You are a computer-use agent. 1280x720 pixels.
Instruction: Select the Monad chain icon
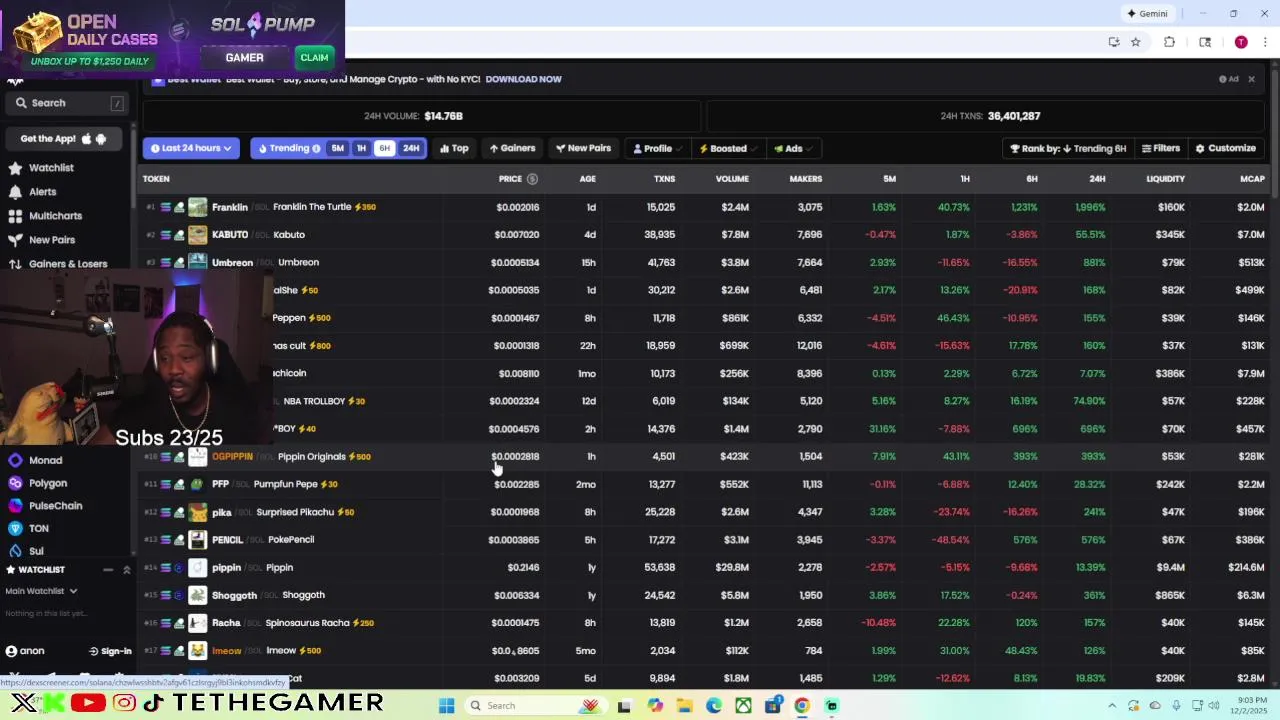point(15,460)
